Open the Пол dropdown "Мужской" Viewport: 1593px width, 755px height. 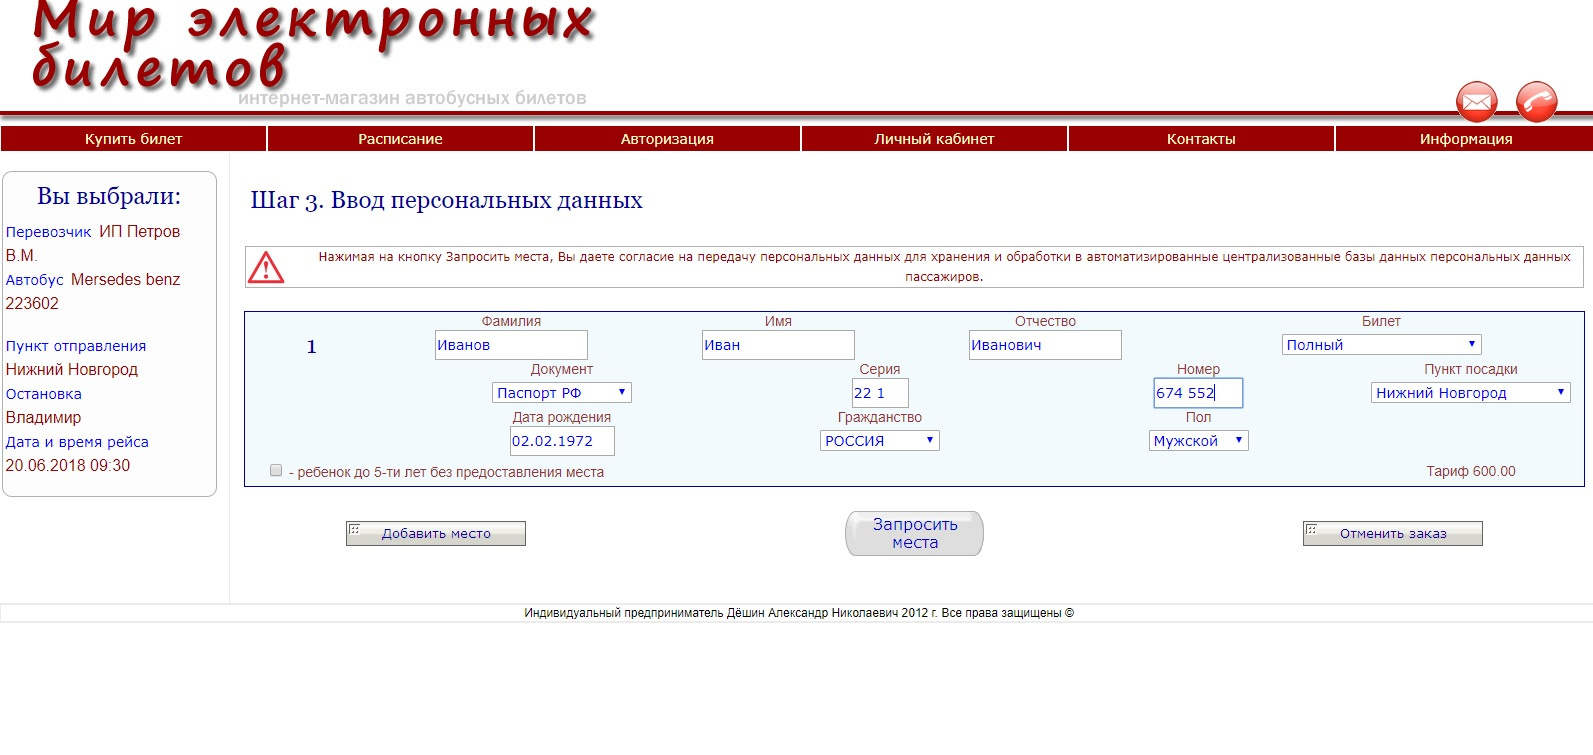[x=1198, y=441]
